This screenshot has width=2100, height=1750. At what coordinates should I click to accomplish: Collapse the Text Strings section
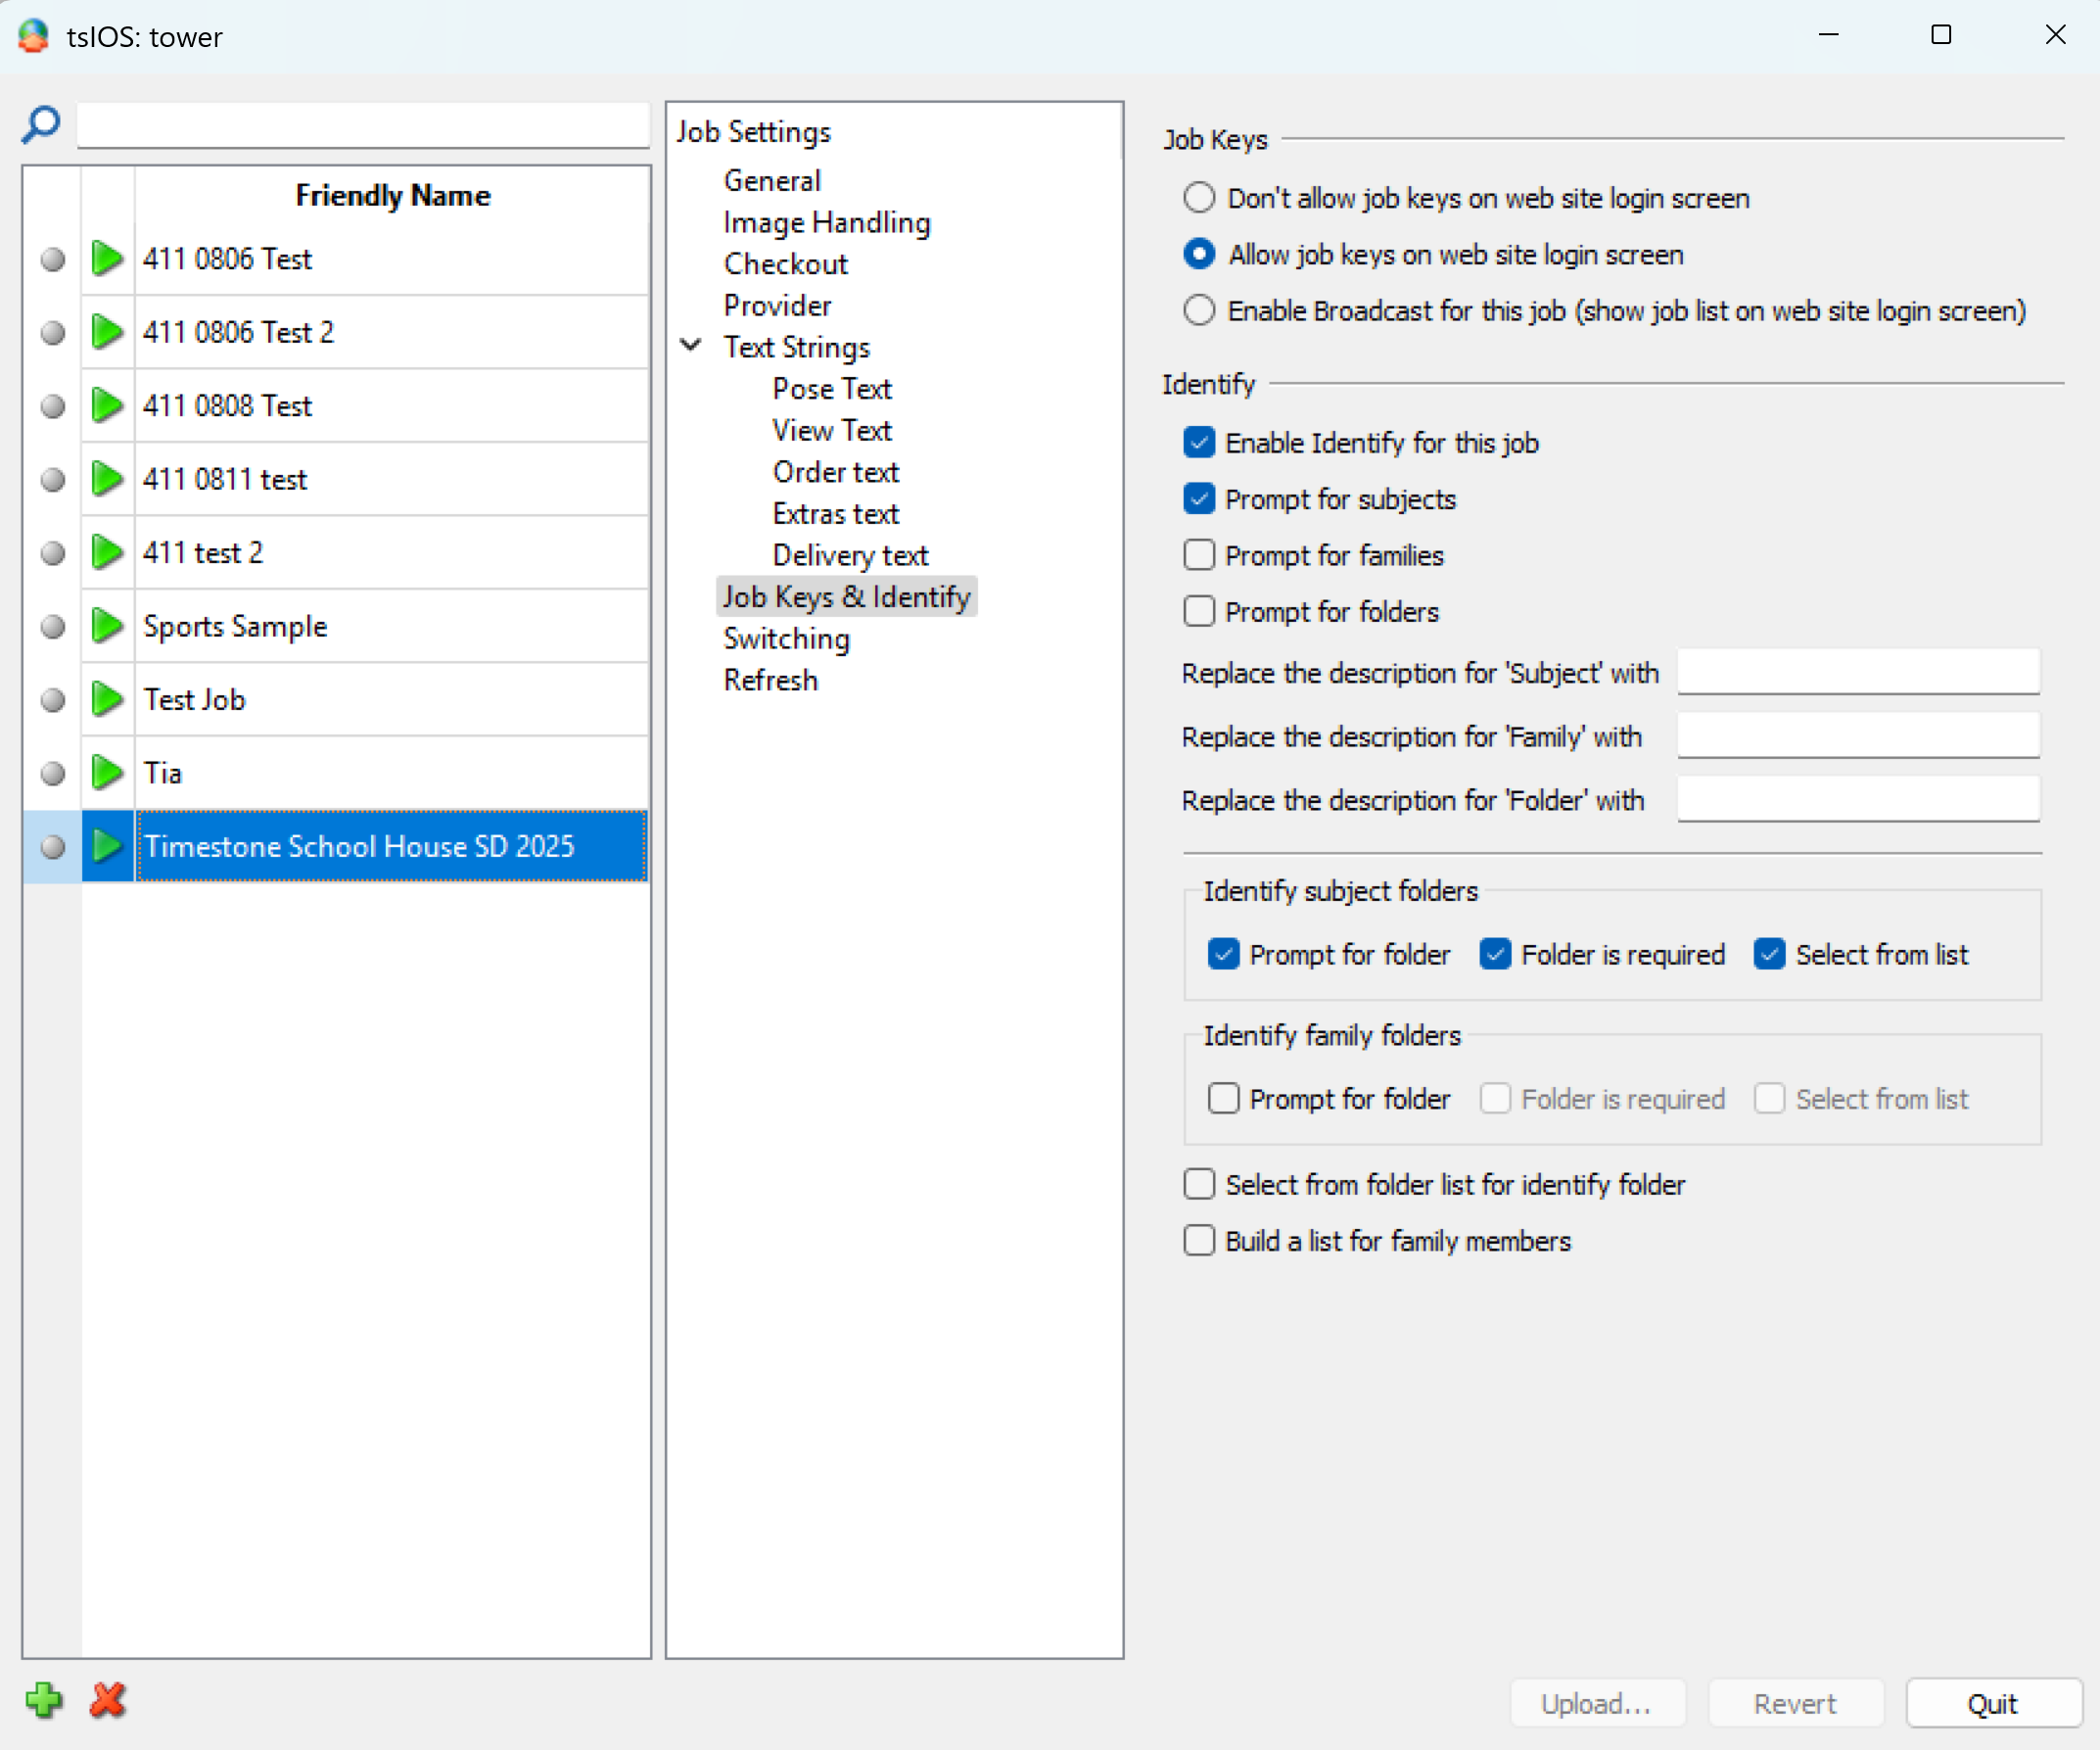coord(691,345)
